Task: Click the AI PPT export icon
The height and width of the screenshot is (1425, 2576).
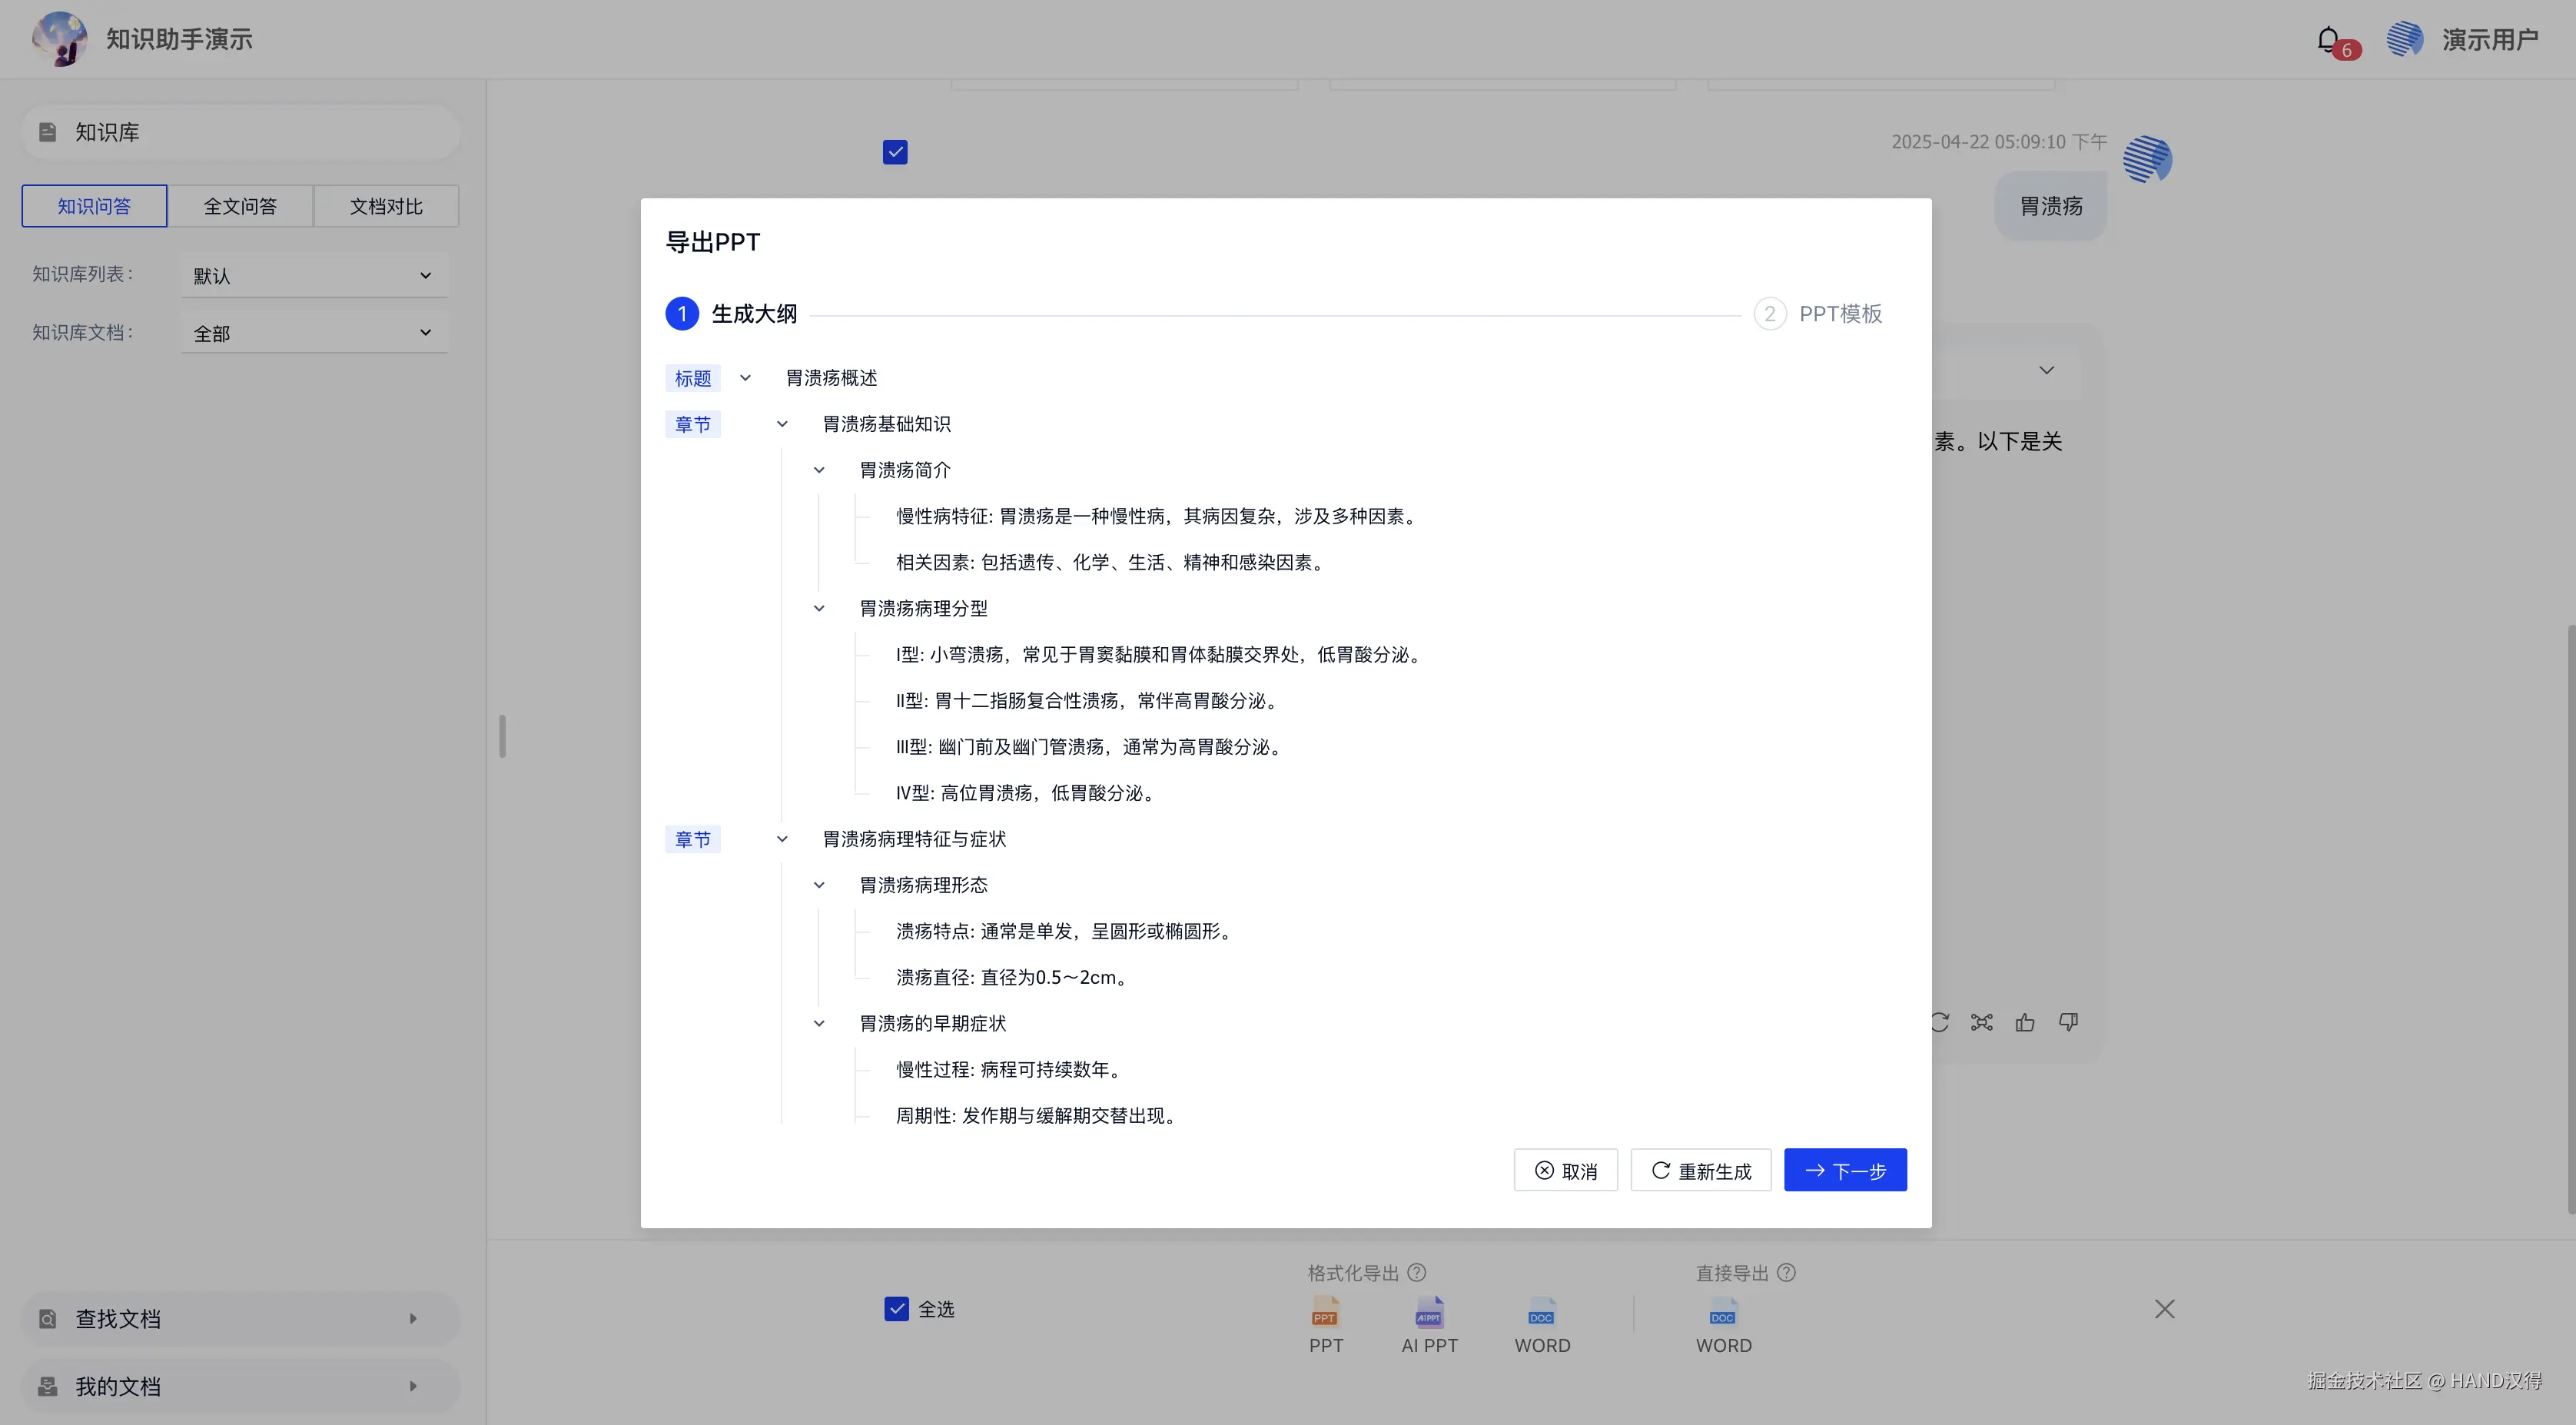Action: (1429, 1312)
